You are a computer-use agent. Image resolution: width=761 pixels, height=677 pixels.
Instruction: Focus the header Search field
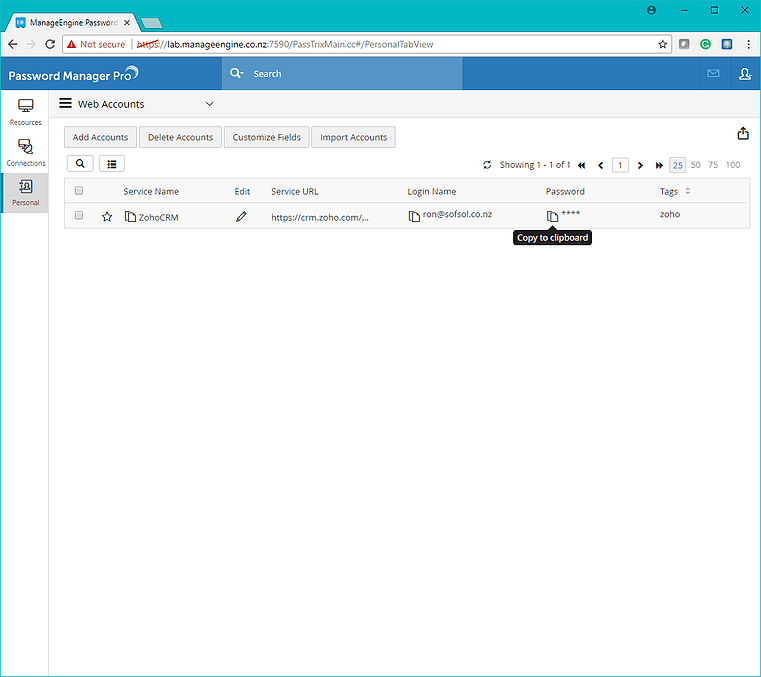click(x=342, y=73)
